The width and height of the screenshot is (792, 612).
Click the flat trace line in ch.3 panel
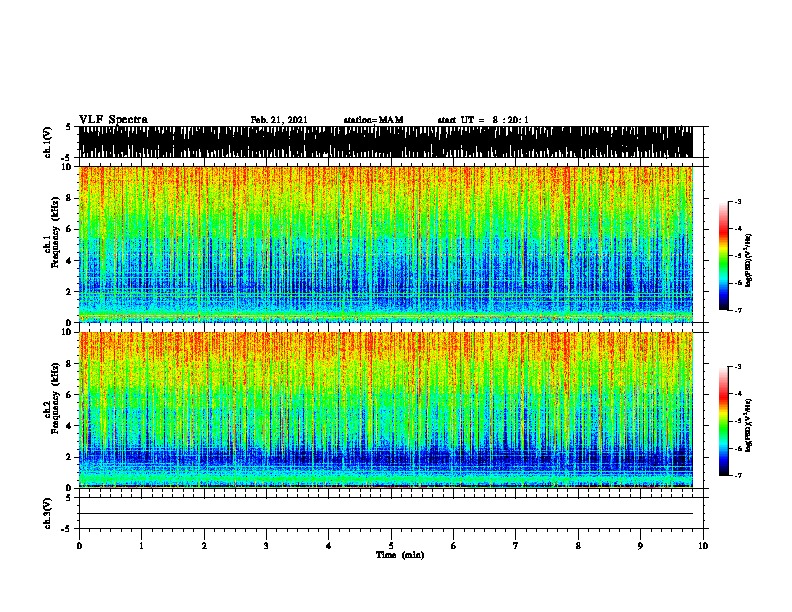385,514
